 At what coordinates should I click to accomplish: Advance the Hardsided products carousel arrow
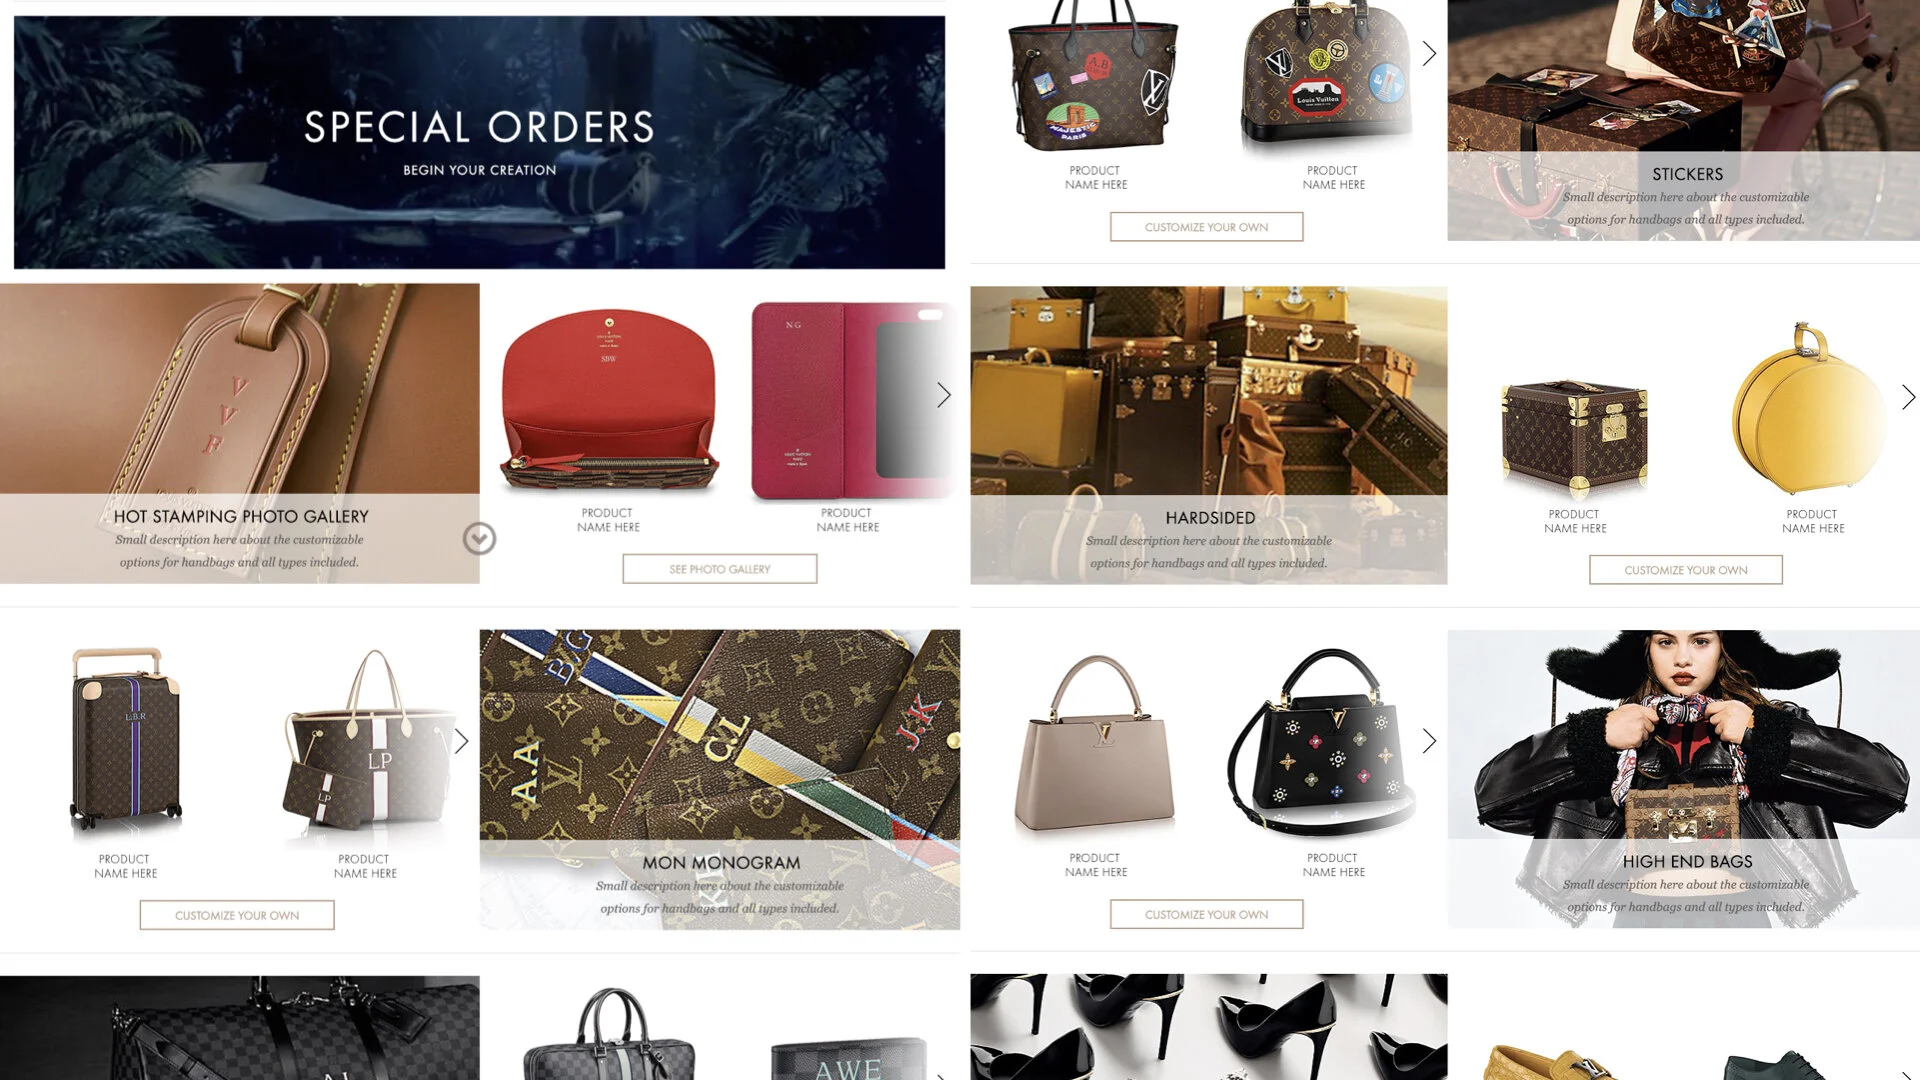pos(1908,397)
